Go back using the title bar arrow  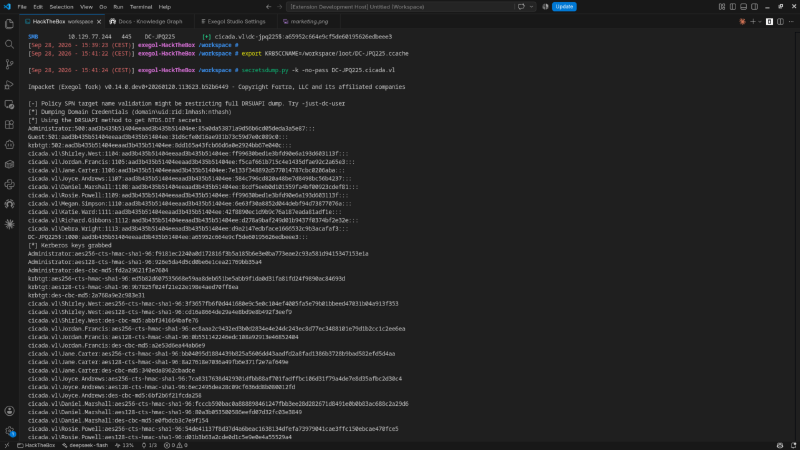point(268,7)
